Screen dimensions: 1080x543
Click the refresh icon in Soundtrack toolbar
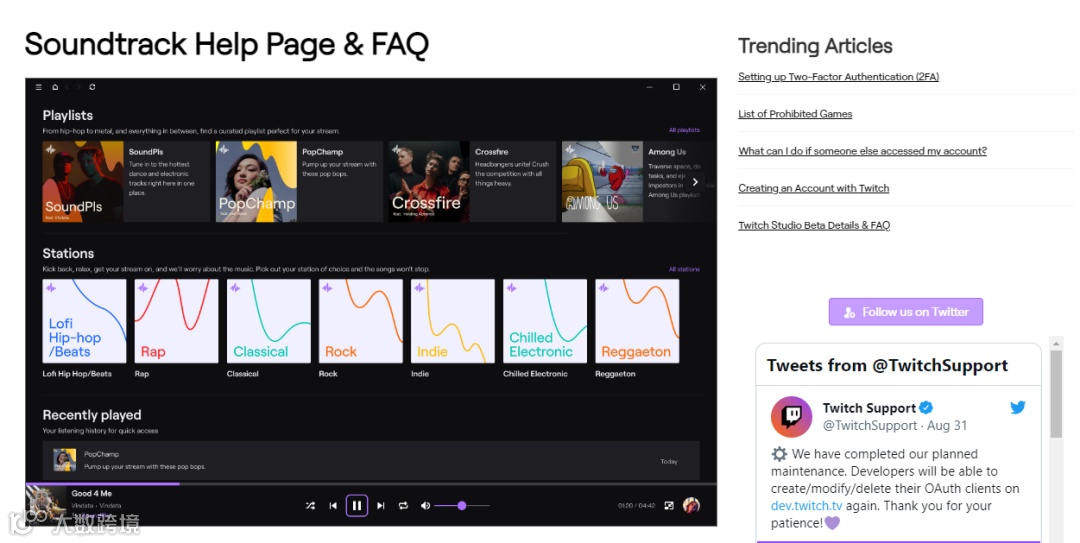tap(92, 87)
